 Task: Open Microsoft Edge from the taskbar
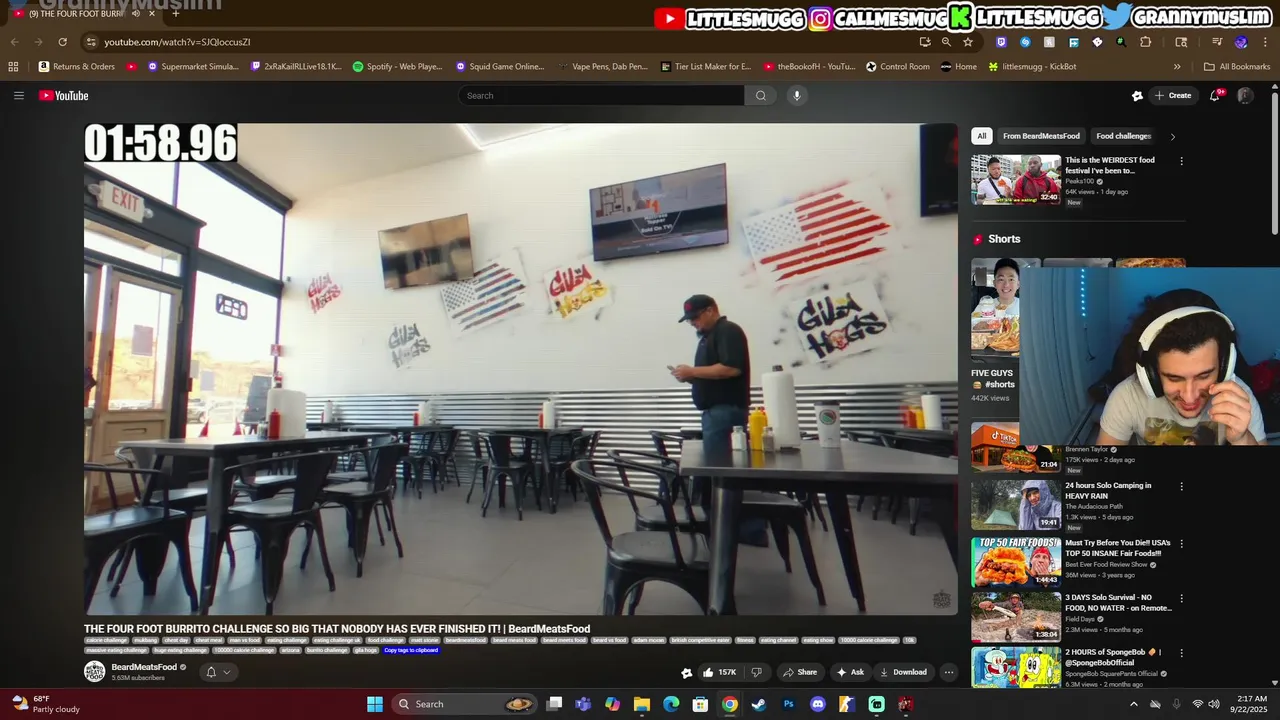coord(671,704)
